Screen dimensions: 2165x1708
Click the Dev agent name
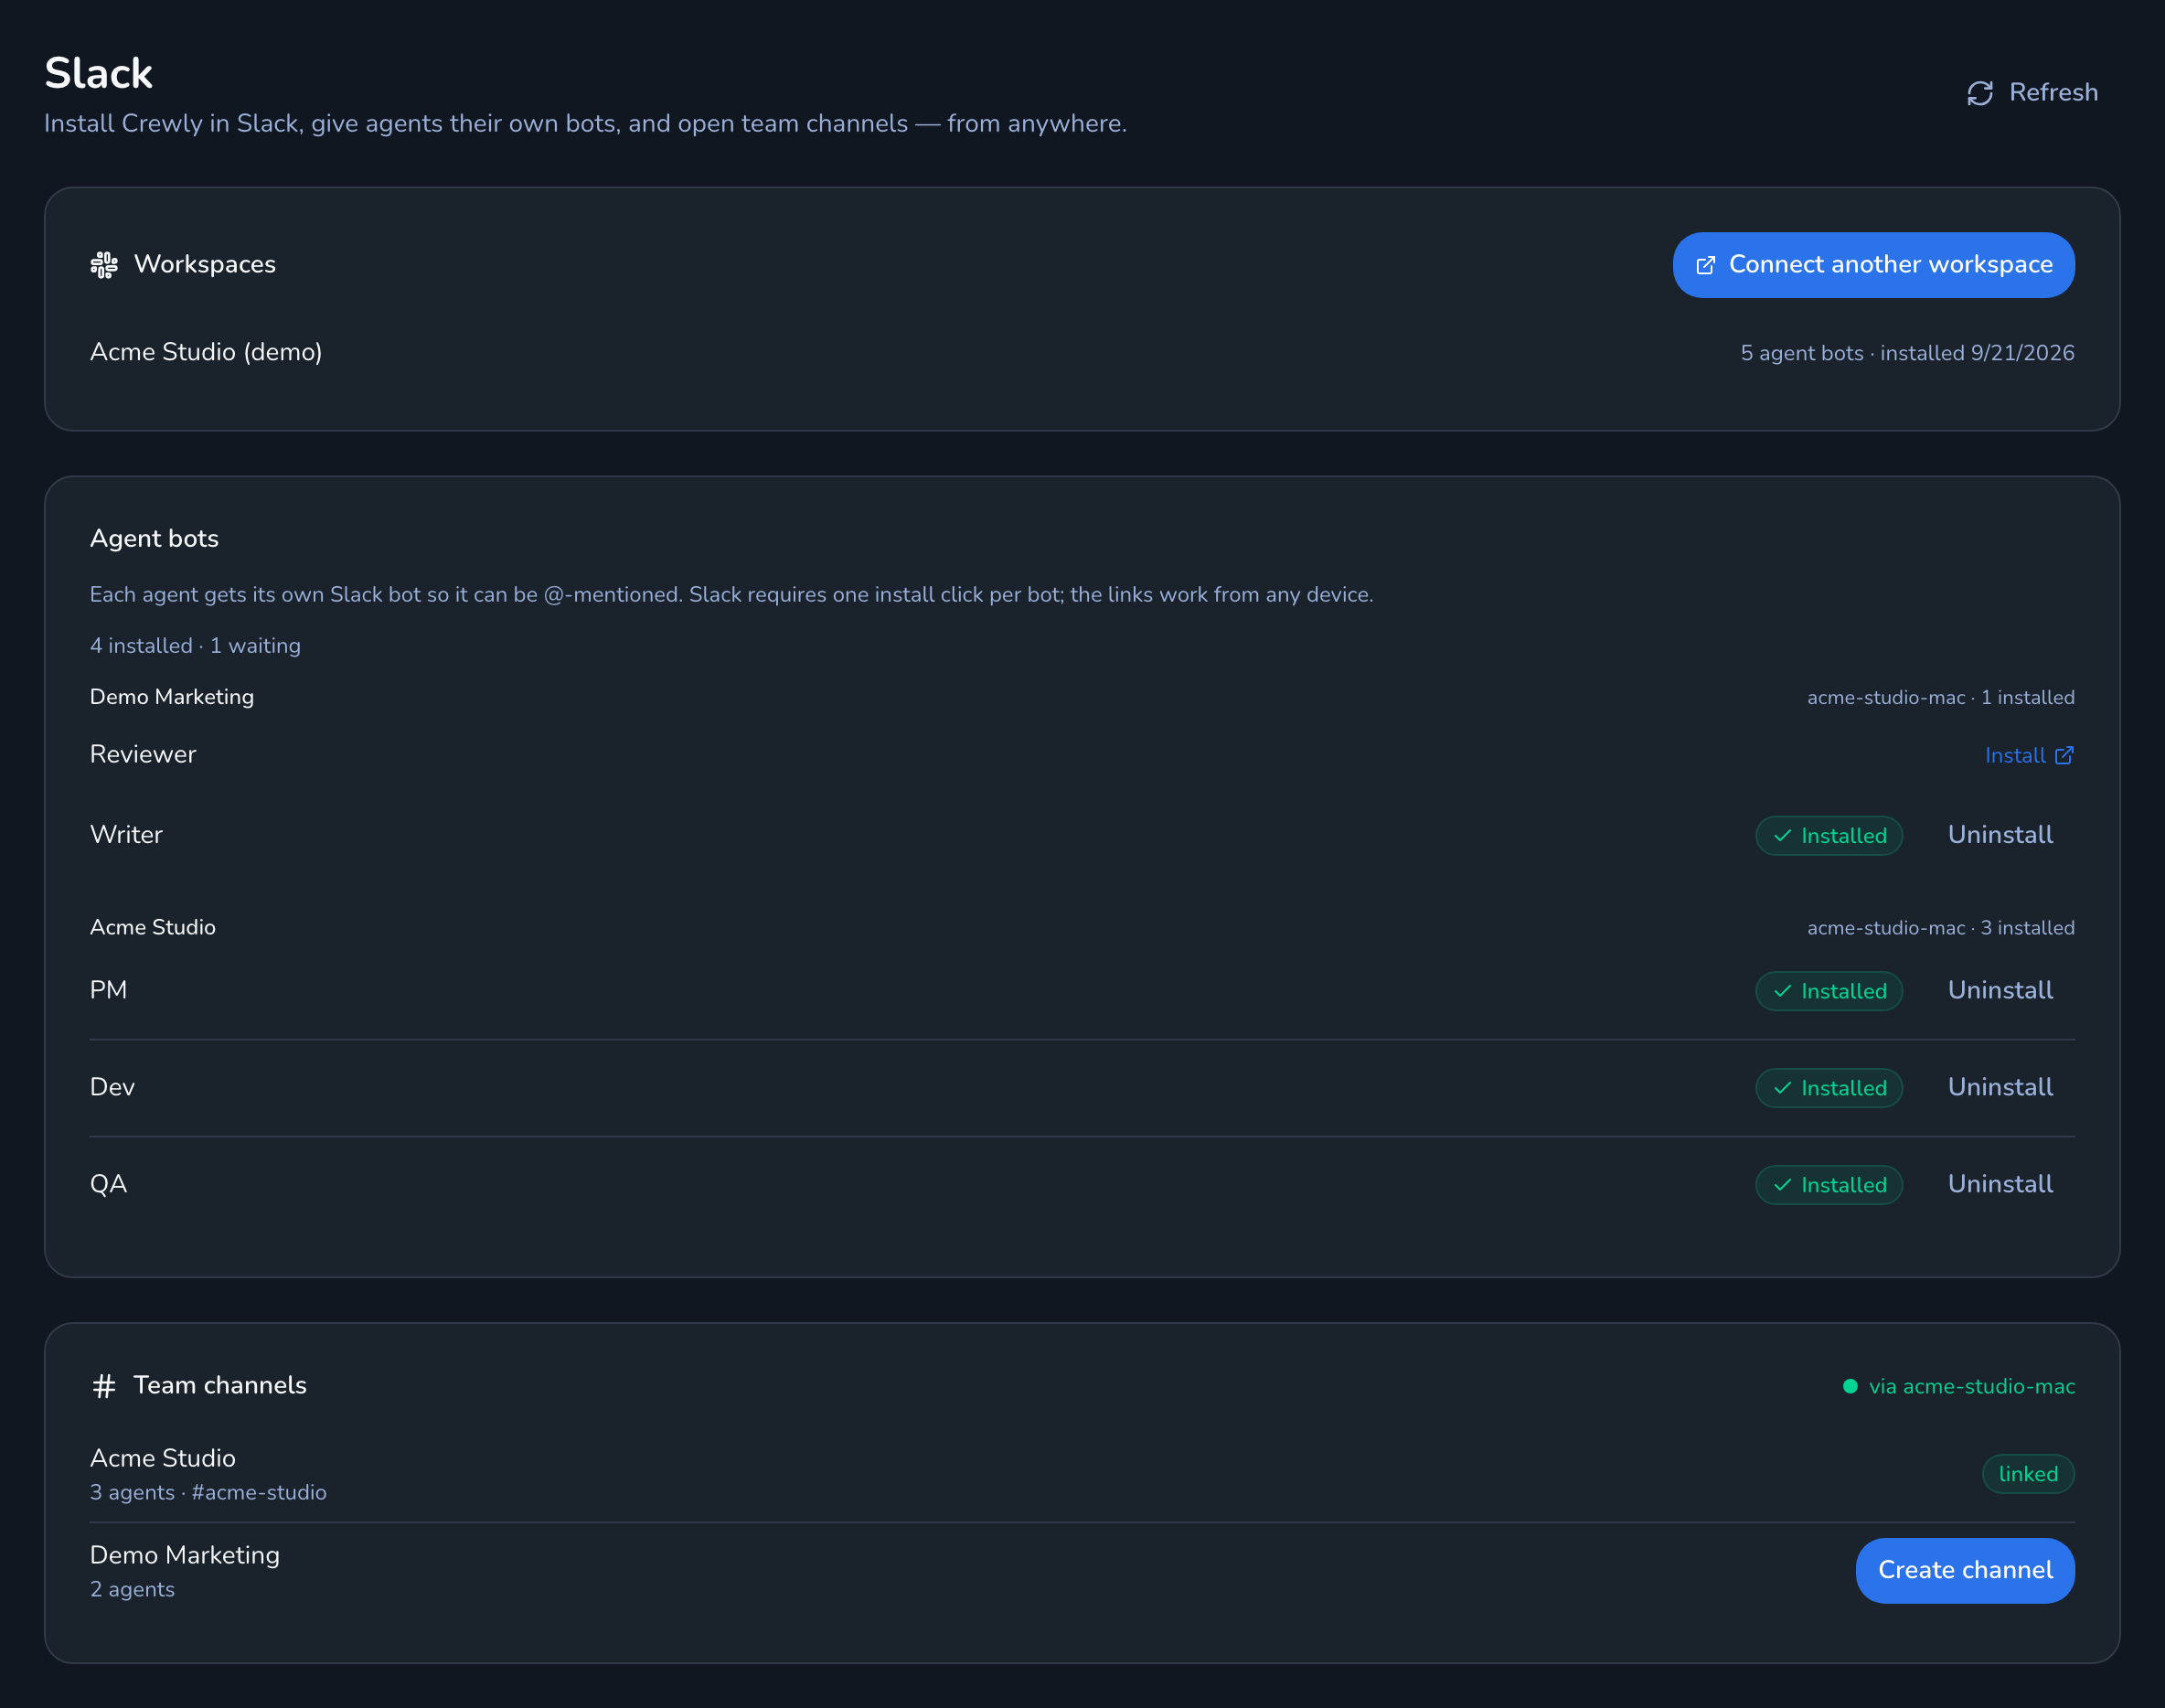(112, 1087)
